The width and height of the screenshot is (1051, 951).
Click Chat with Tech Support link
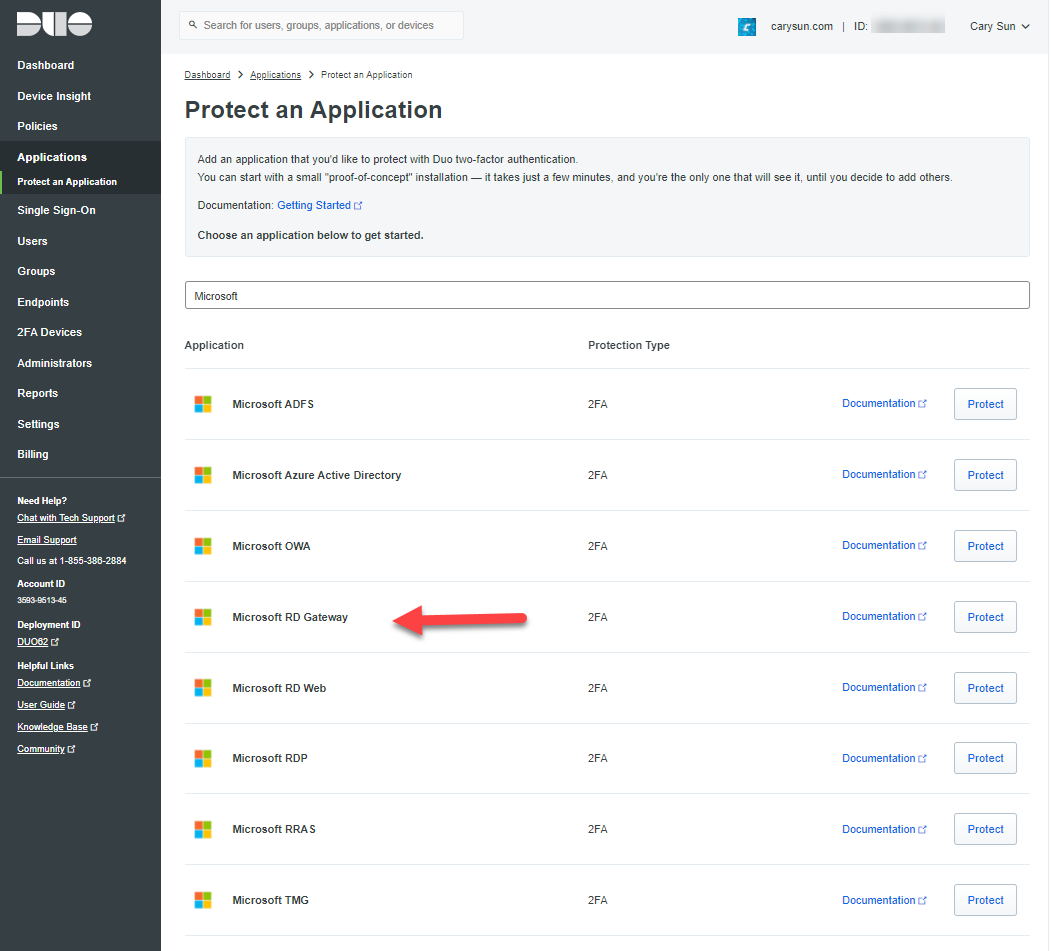point(71,518)
